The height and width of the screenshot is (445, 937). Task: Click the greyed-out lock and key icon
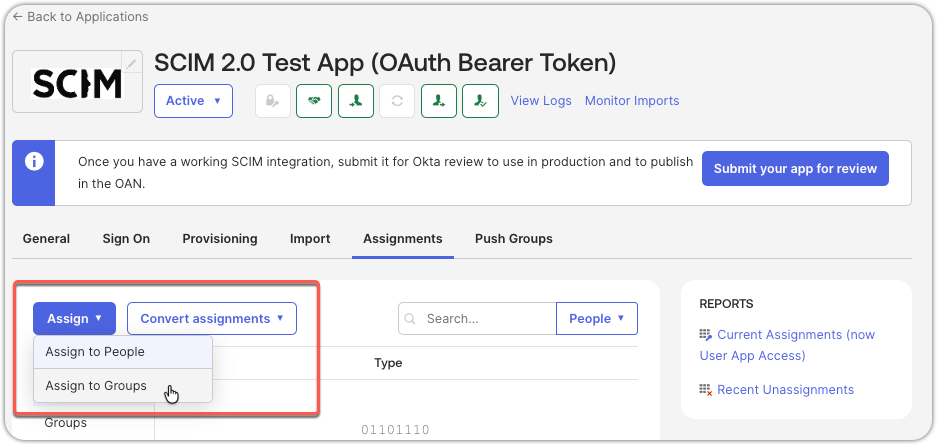273,101
